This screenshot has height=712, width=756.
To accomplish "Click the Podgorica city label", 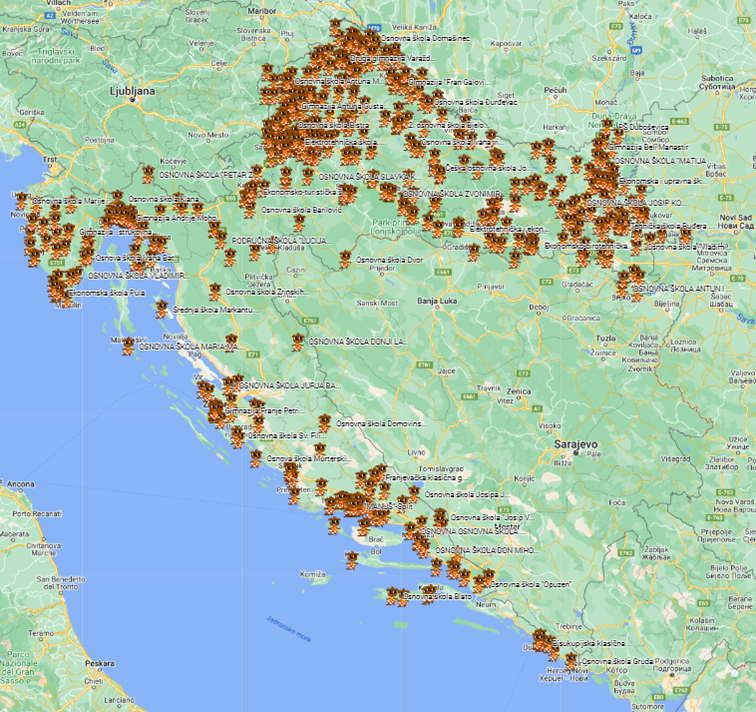I will pos(672,661).
